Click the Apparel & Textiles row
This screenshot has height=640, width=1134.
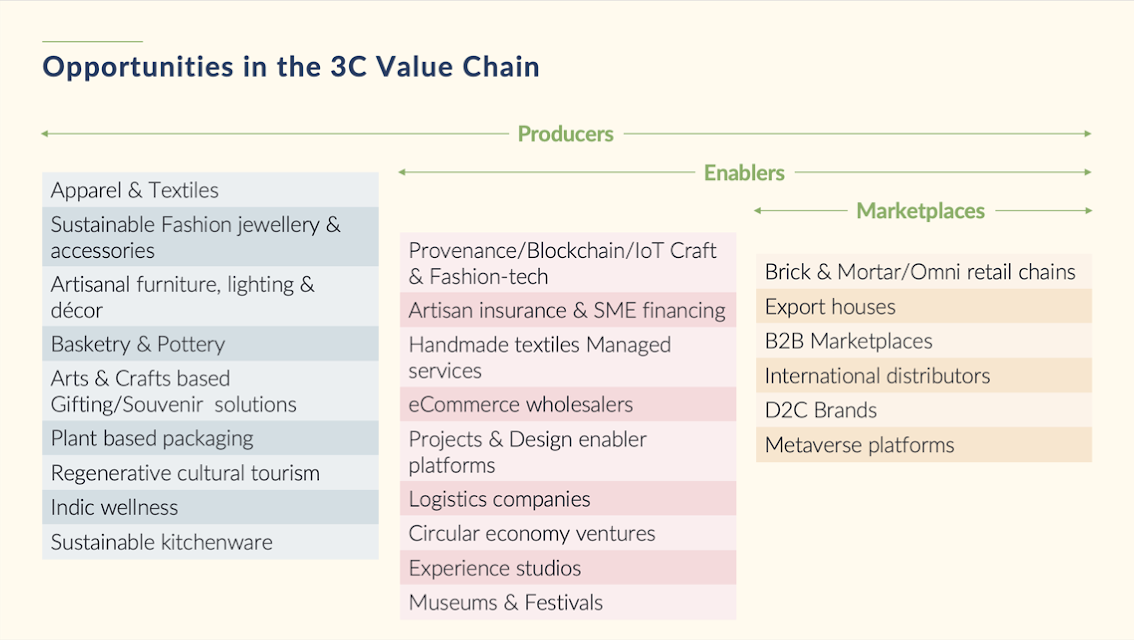pyautogui.click(x=210, y=190)
